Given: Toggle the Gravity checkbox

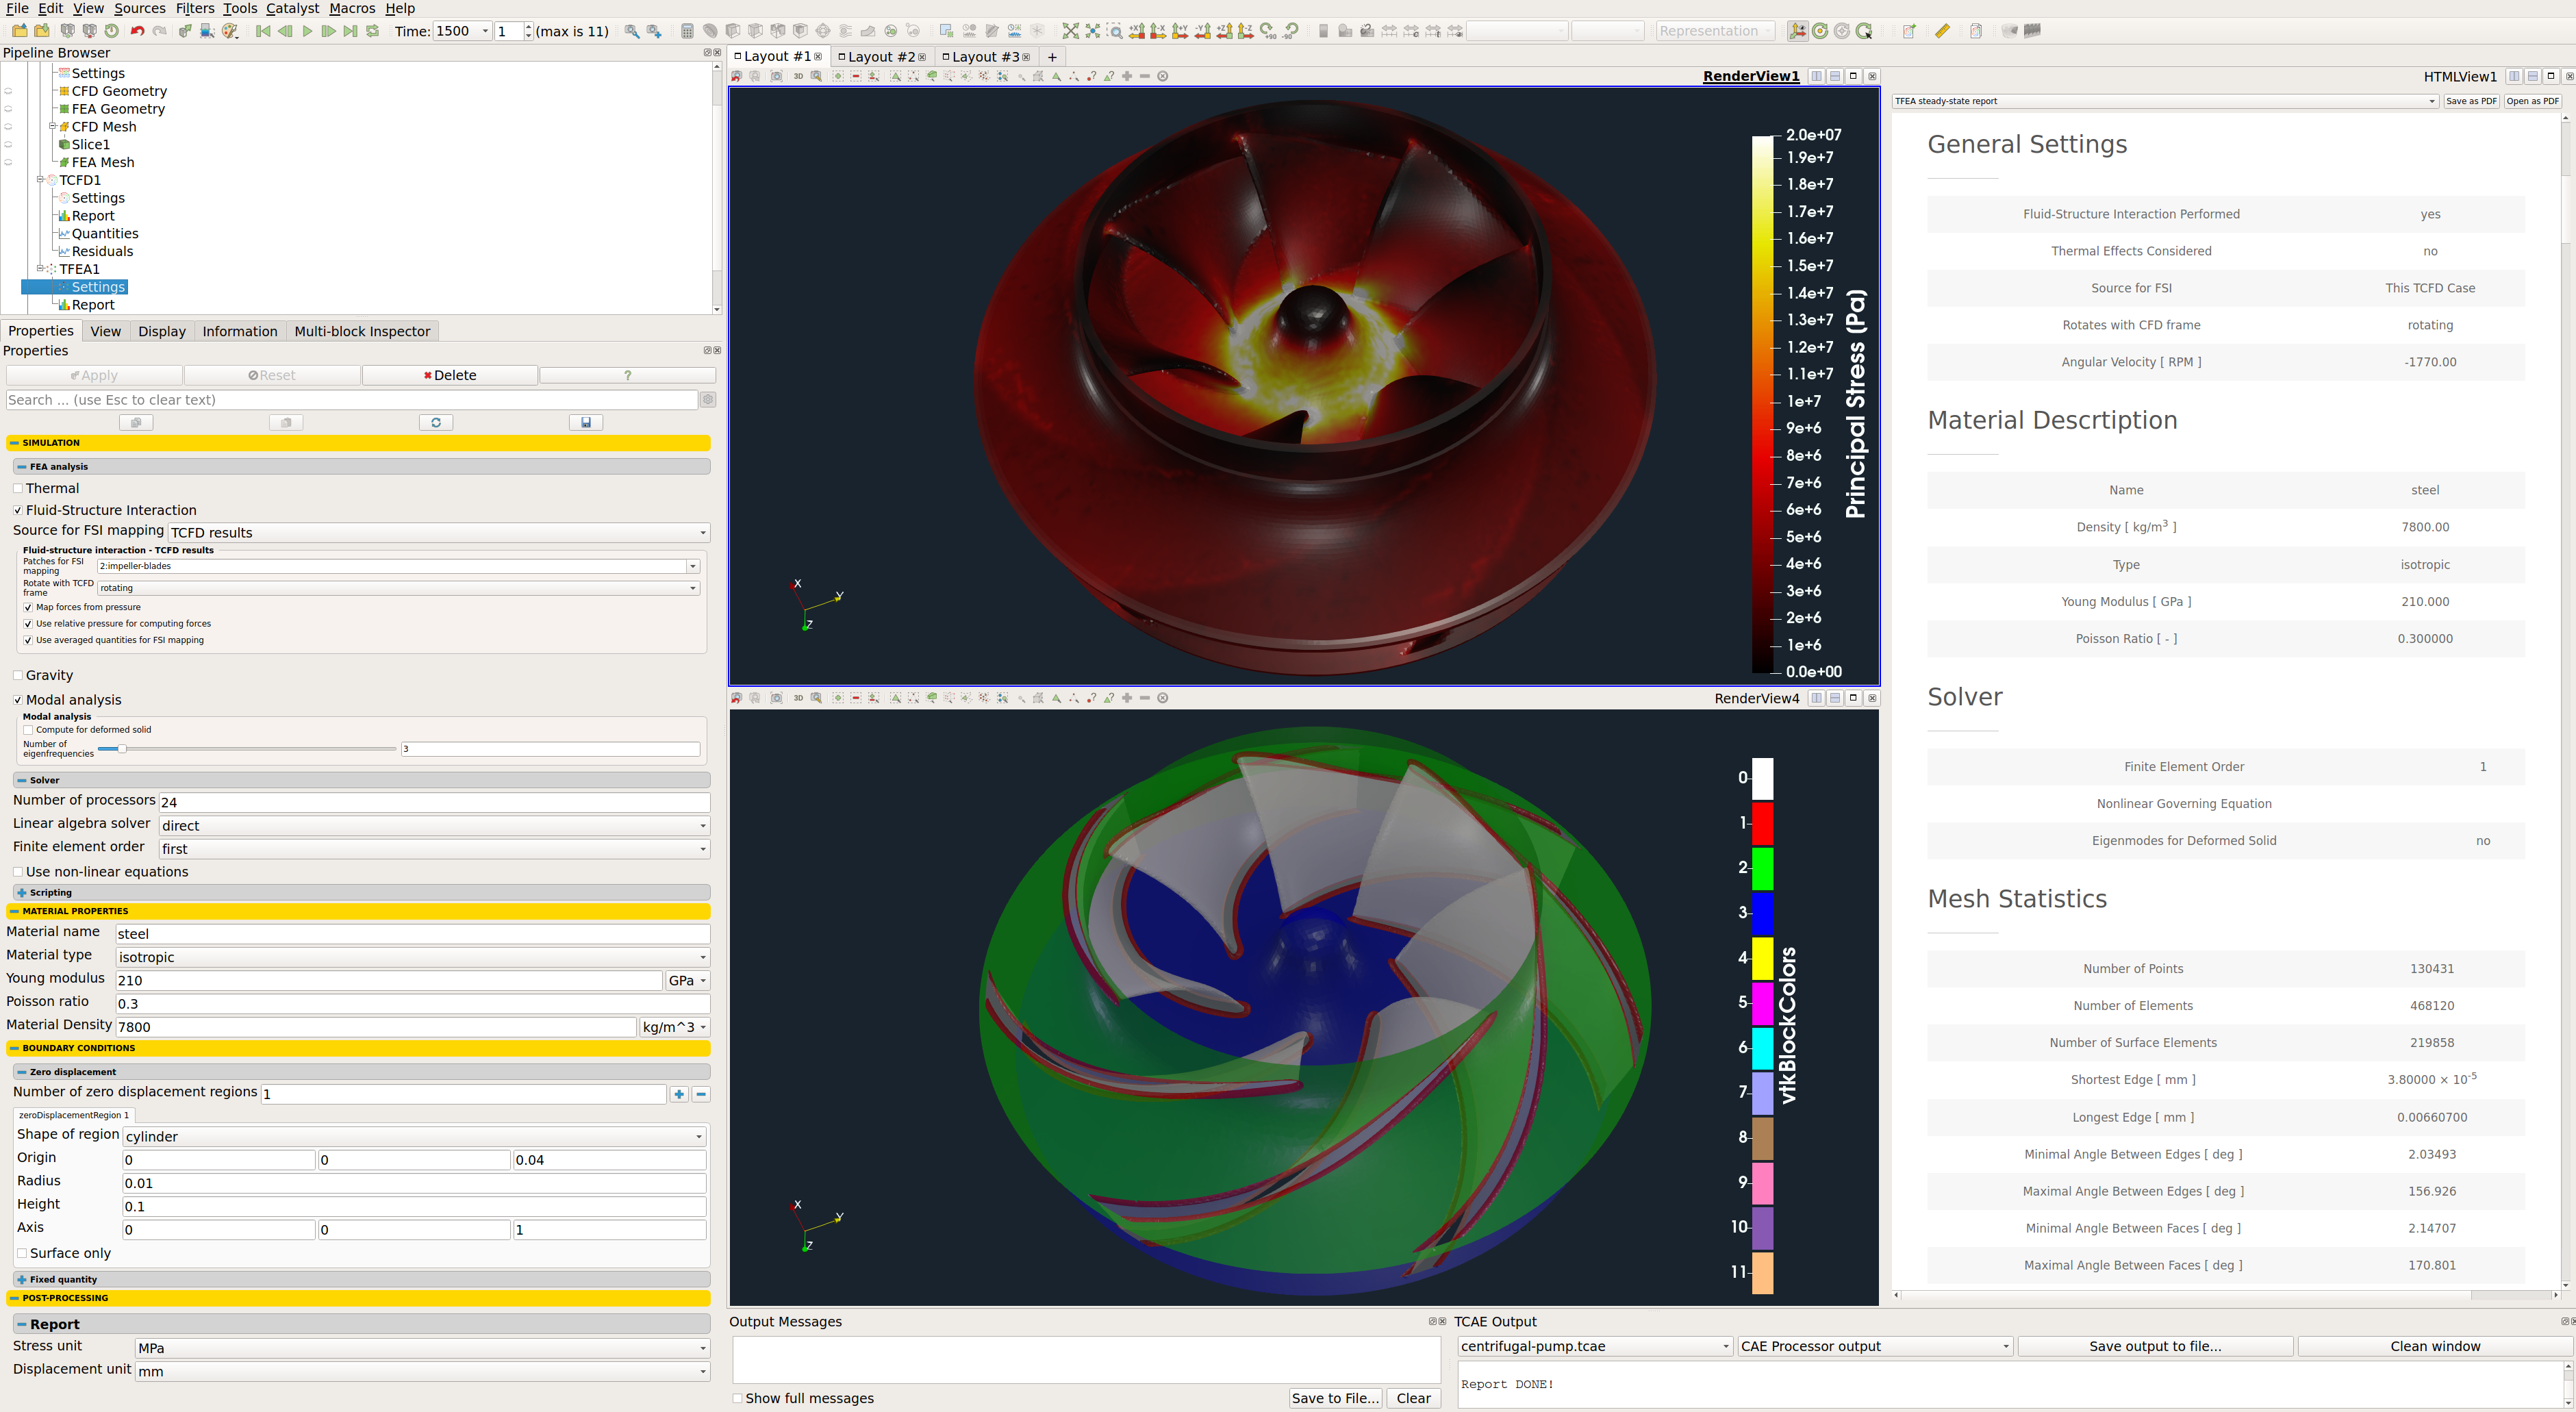Looking at the screenshot, I should click(18, 675).
